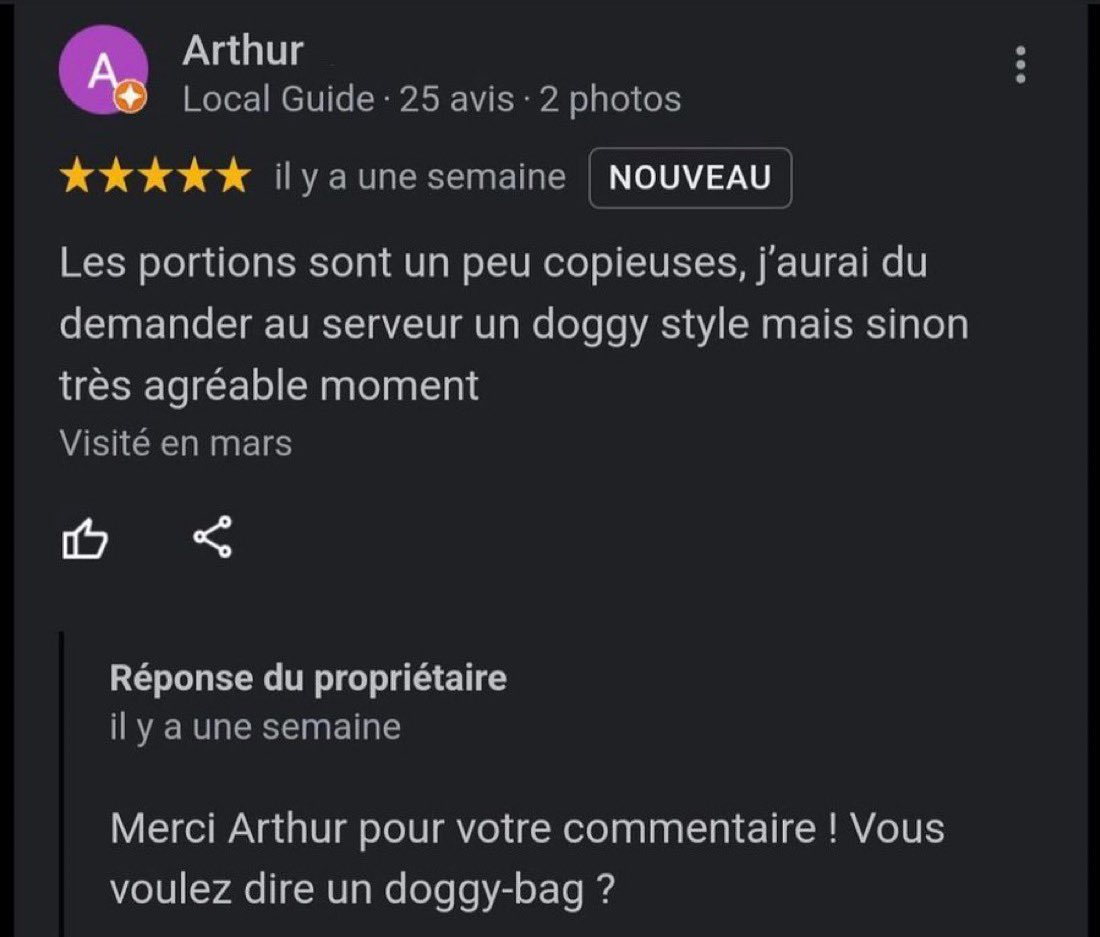
Task: Tap the 'Visité en mars' label
Action: 175,443
